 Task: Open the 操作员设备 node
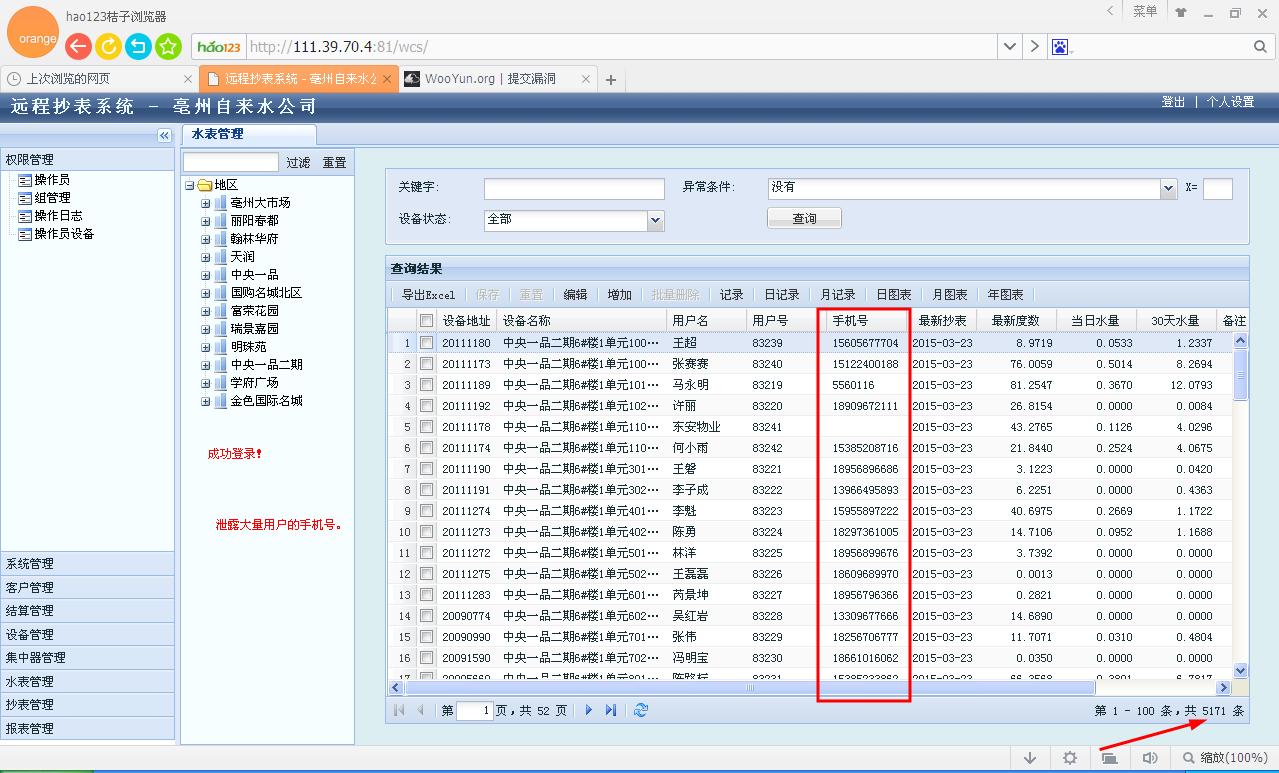pyautogui.click(x=64, y=234)
